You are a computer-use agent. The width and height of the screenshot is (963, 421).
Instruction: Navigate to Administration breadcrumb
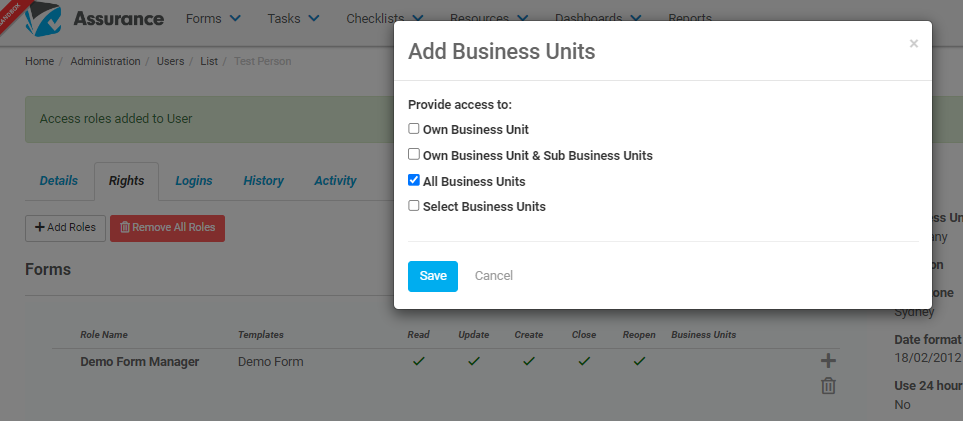pyautogui.click(x=106, y=61)
